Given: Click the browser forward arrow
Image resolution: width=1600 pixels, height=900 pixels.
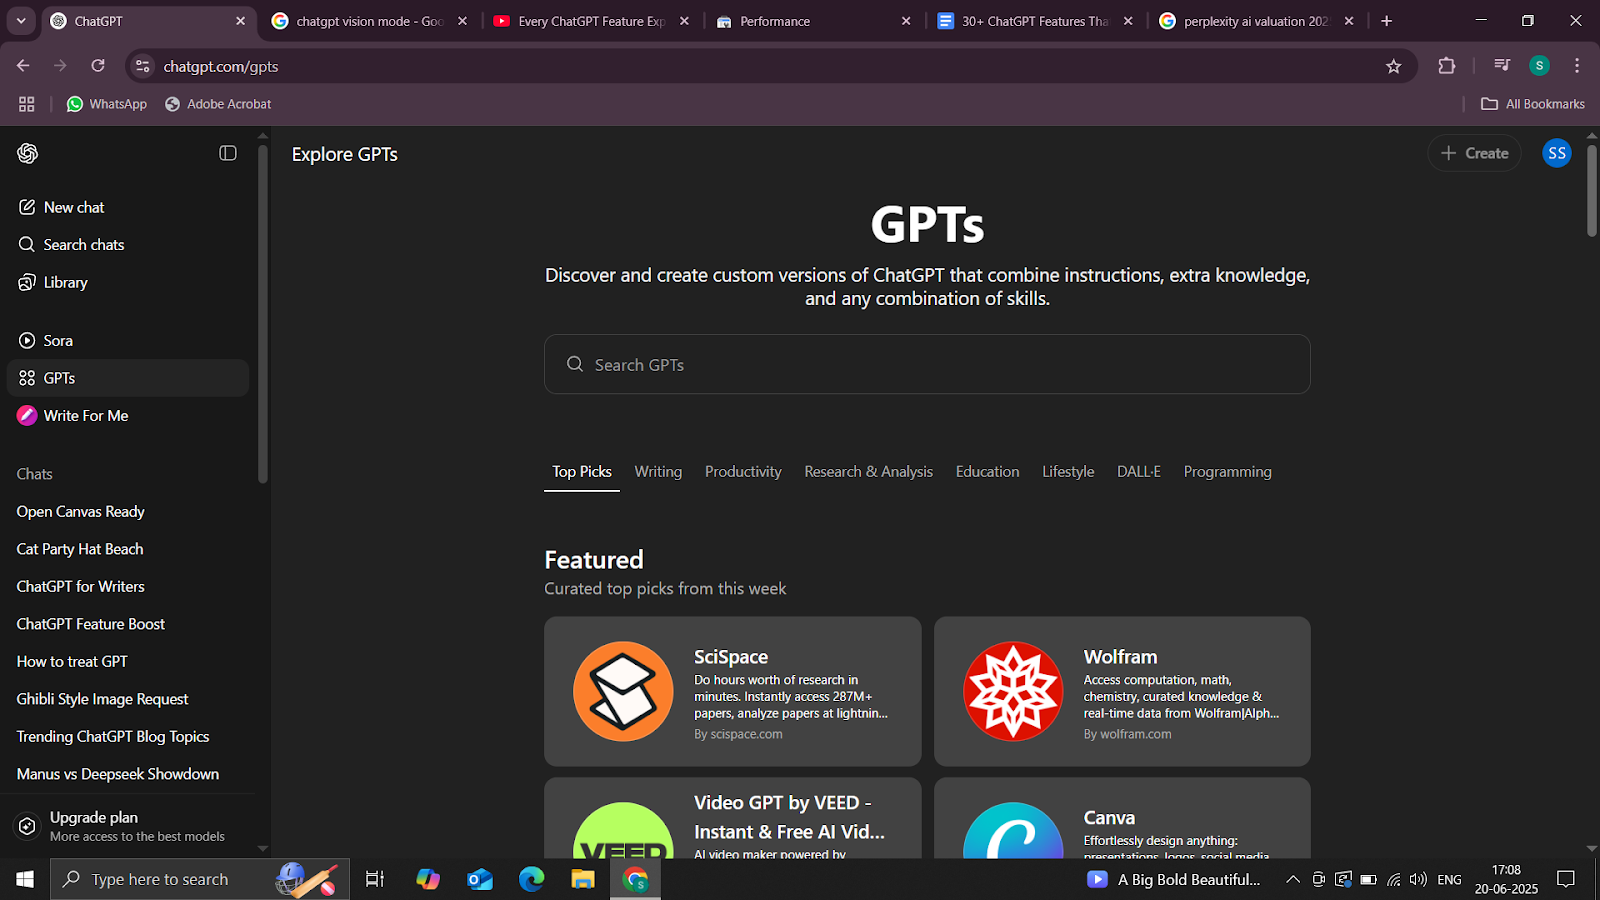Looking at the screenshot, I should pyautogui.click(x=60, y=66).
